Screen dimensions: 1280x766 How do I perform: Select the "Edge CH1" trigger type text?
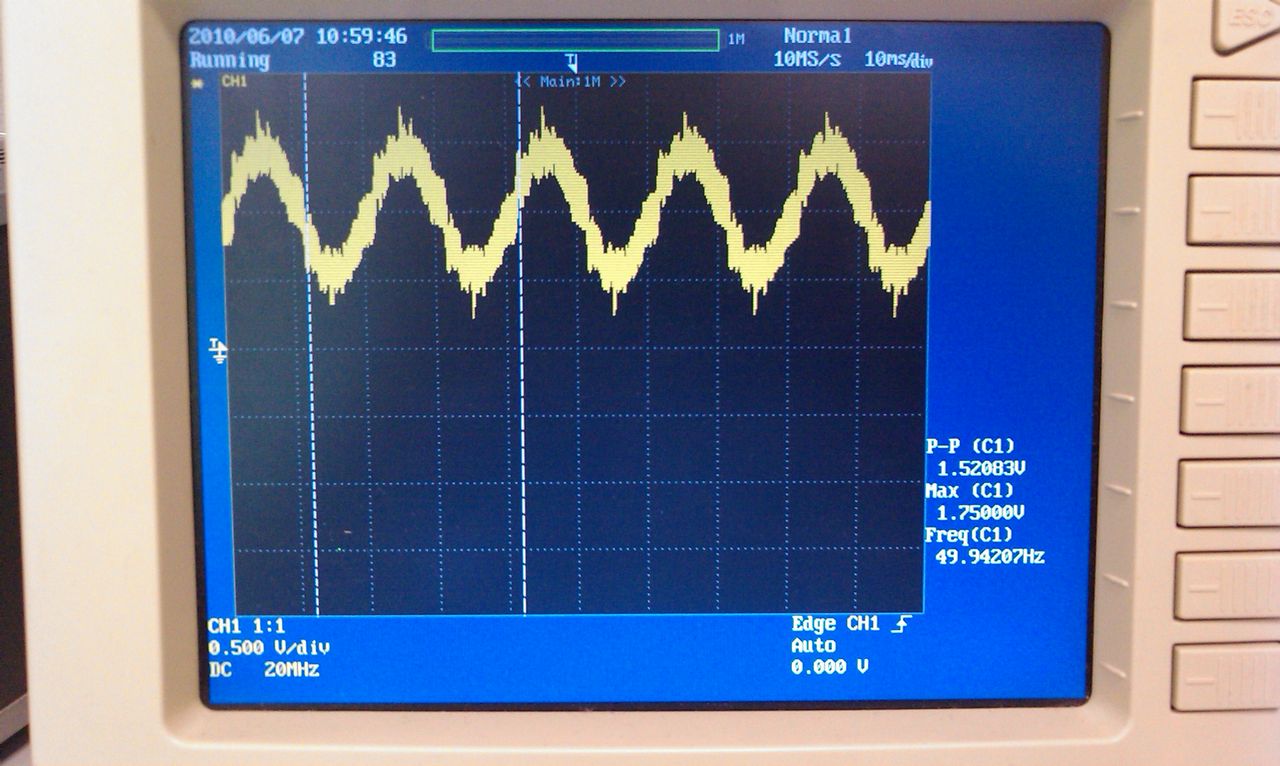point(835,624)
